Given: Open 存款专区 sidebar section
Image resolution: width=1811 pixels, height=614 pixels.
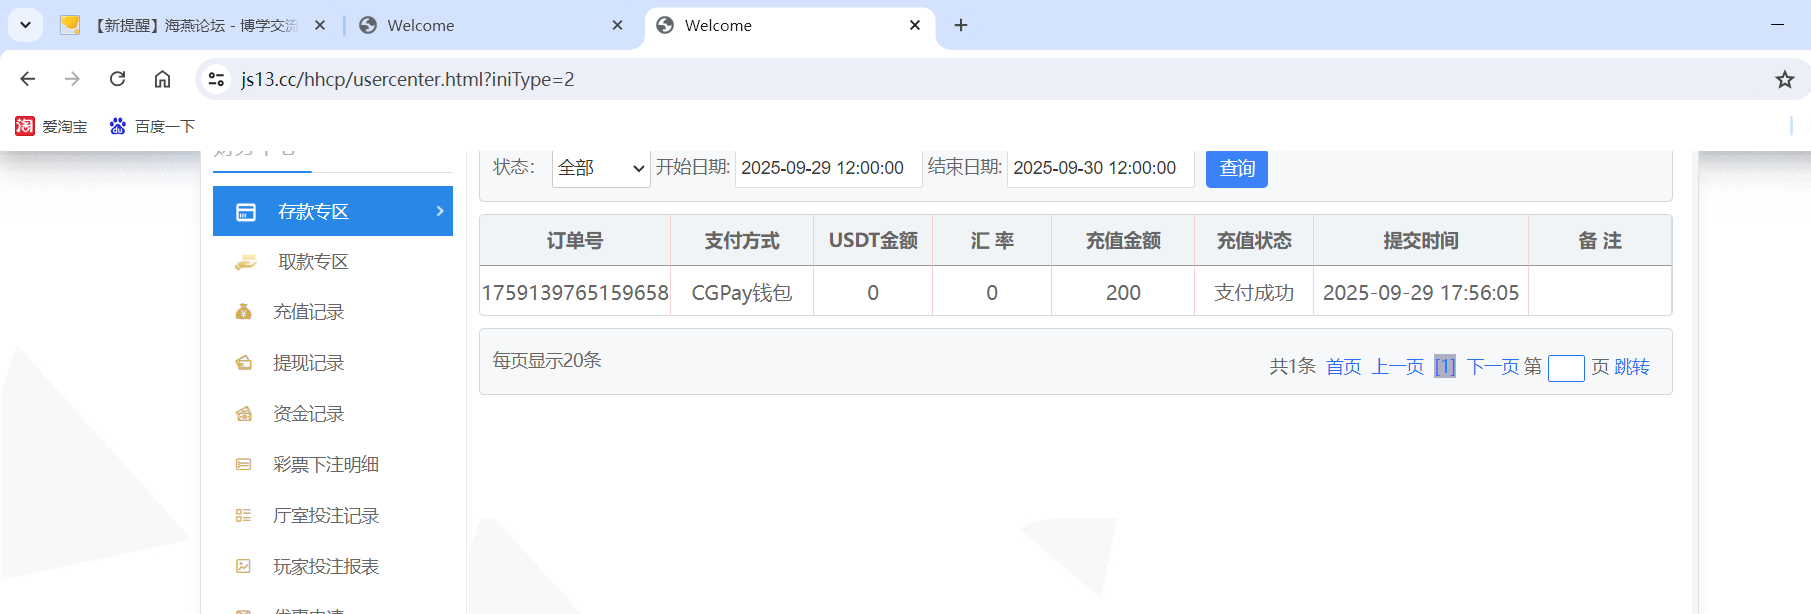Looking at the screenshot, I should tap(333, 211).
